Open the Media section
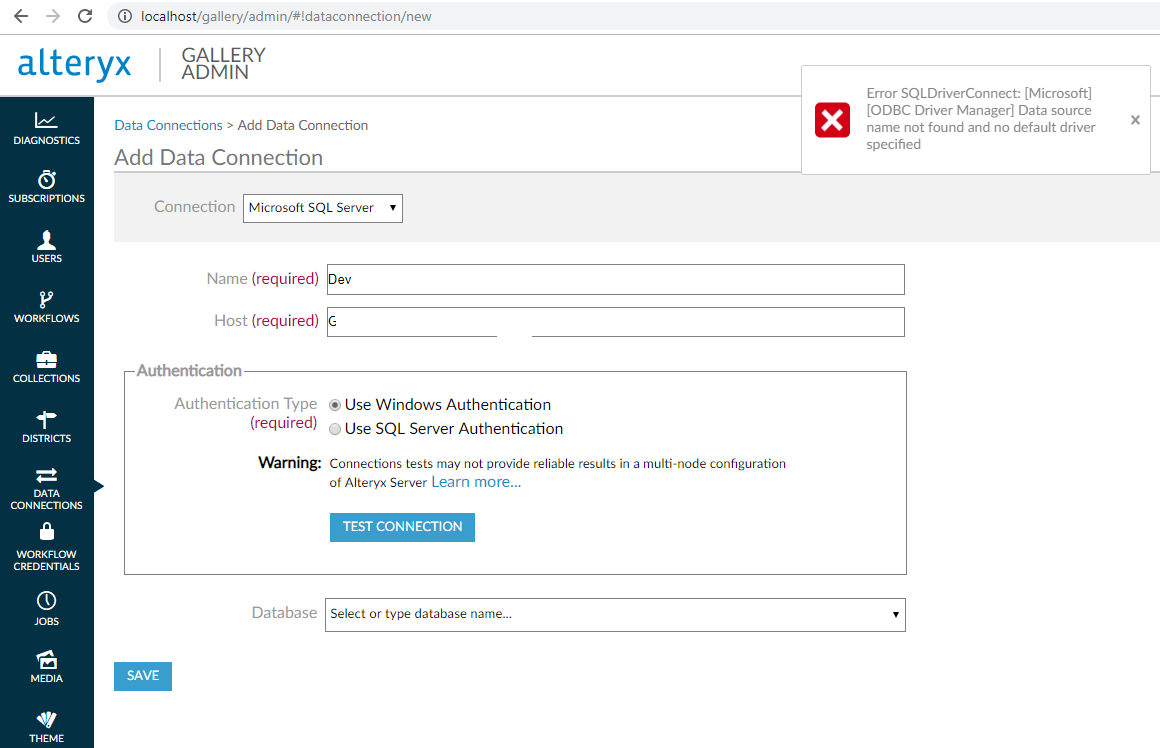Screen dimensions: 1160x748 click(x=46, y=666)
